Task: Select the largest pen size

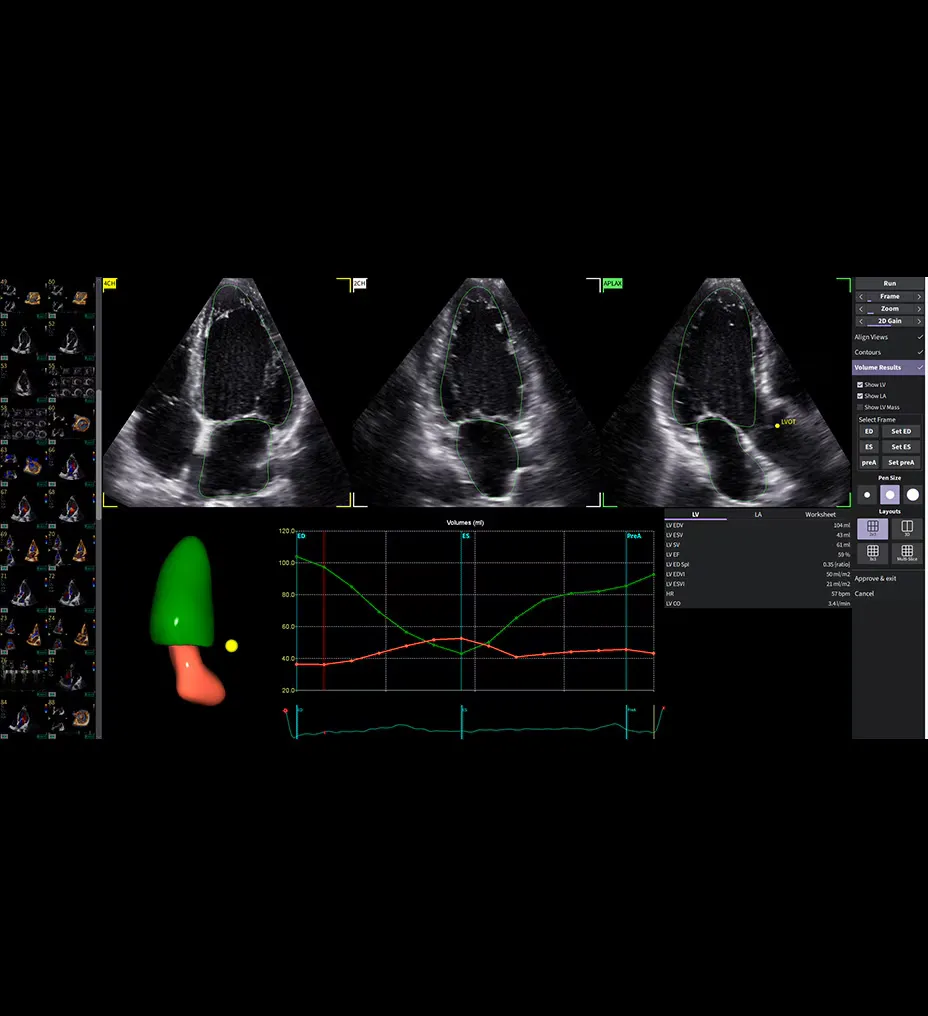Action: click(912, 495)
